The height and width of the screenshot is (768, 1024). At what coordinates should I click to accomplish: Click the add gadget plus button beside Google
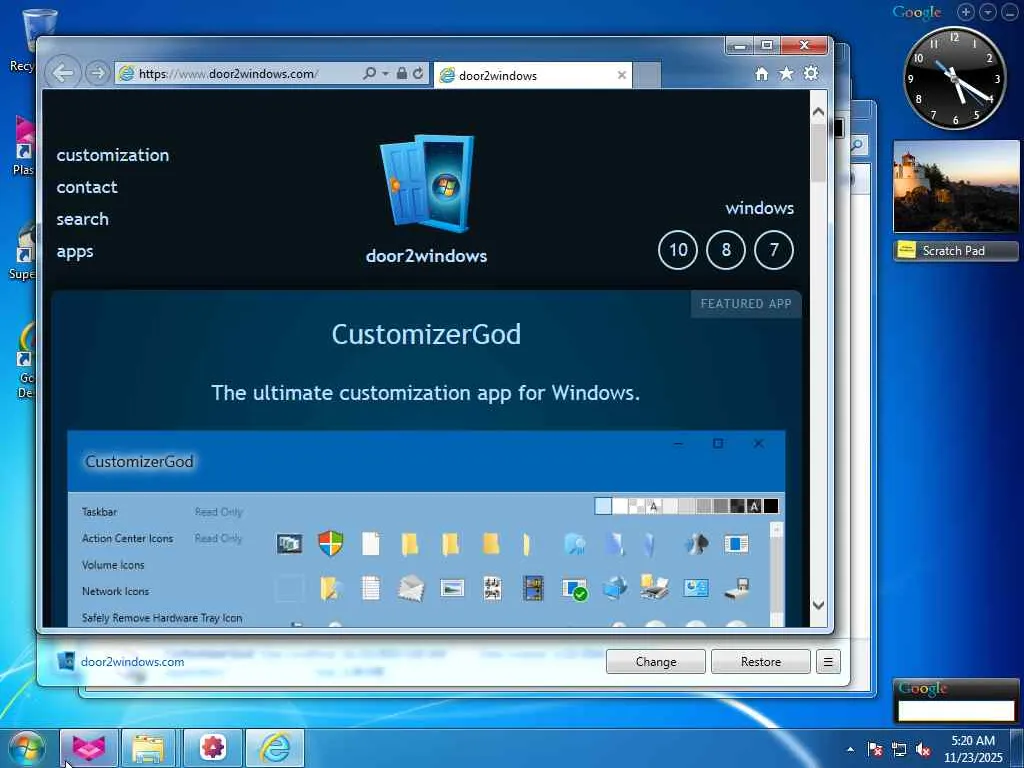click(x=966, y=12)
